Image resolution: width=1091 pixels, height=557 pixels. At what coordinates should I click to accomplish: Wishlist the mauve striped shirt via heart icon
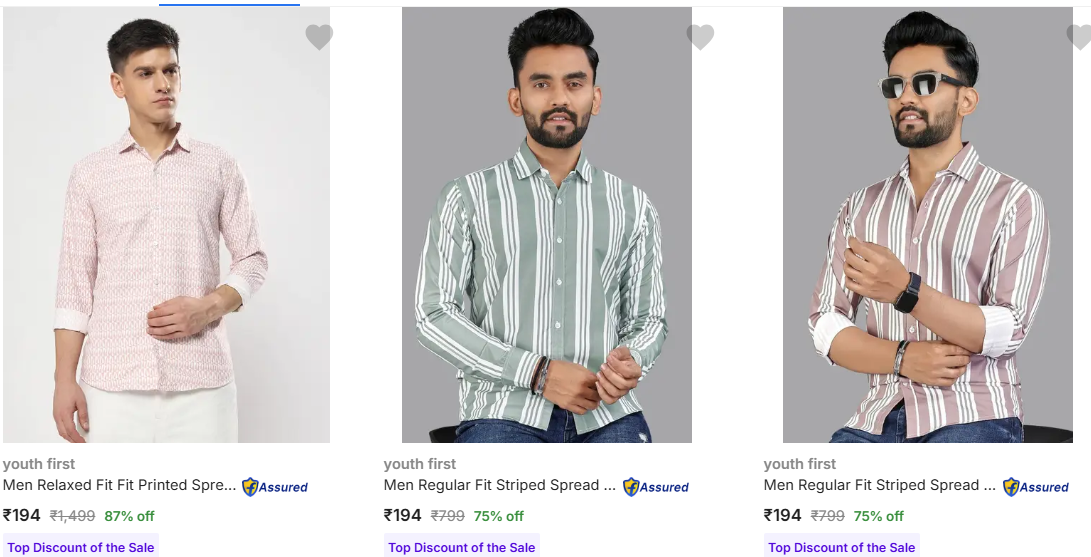tap(1079, 37)
